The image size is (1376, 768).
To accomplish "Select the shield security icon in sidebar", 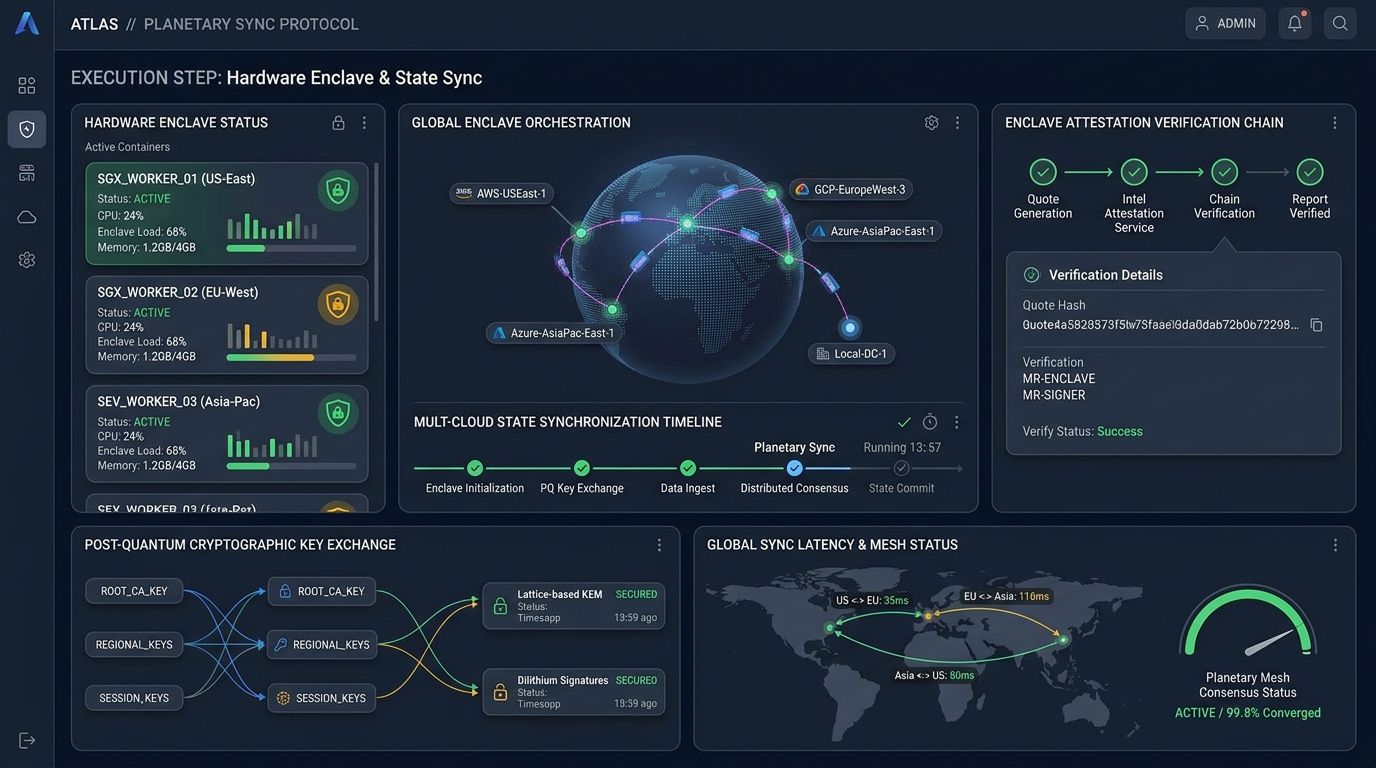I will pos(27,129).
